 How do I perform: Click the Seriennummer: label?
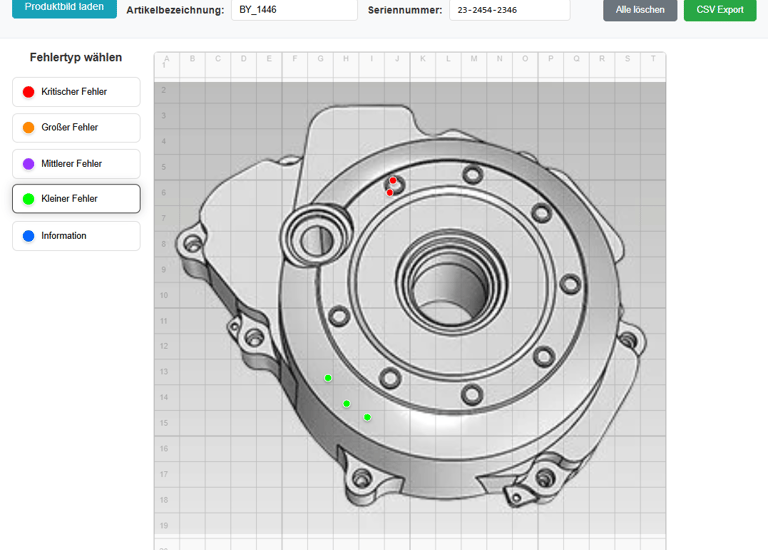[405, 10]
